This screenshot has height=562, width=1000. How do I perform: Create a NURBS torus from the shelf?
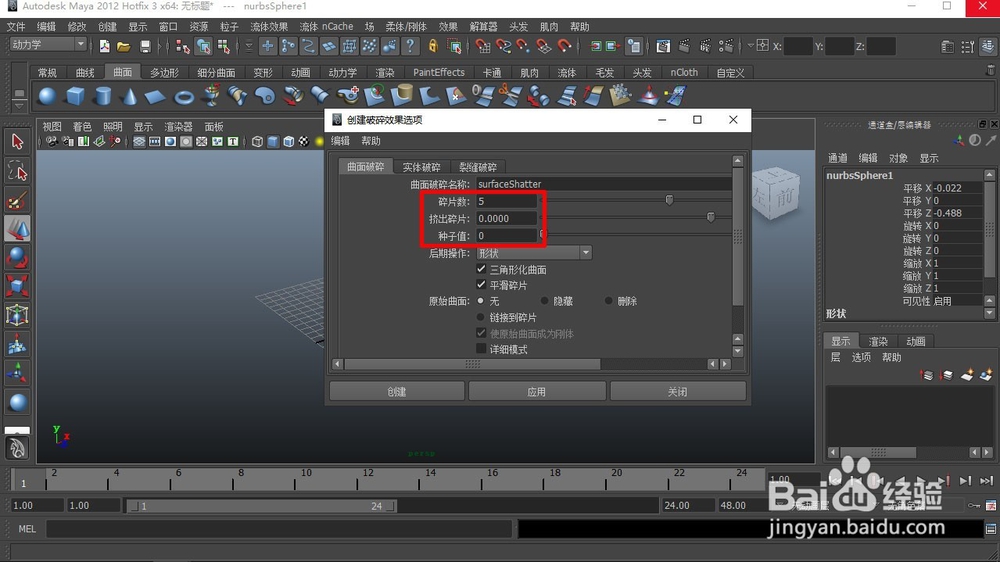tap(184, 98)
